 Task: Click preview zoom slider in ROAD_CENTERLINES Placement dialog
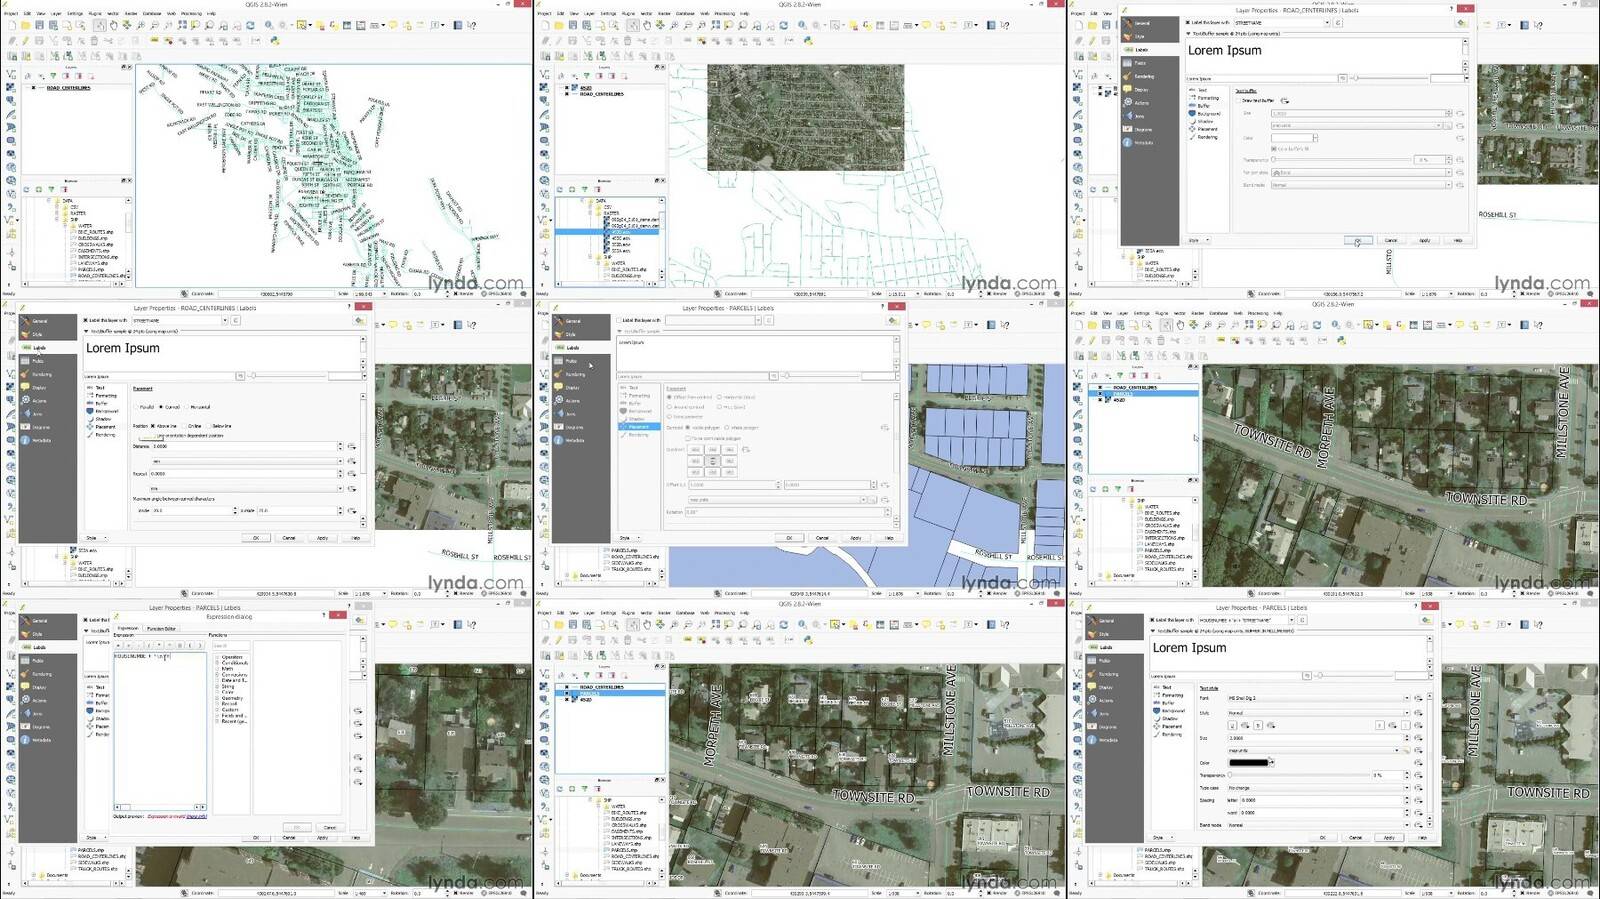[288, 376]
